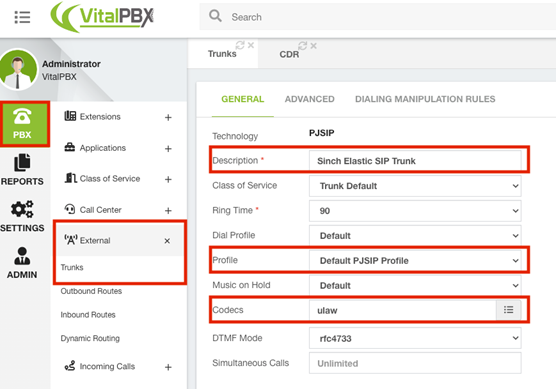Image resolution: width=556 pixels, height=389 pixels.
Task: Click the Administrator avatar image
Action: [18, 70]
